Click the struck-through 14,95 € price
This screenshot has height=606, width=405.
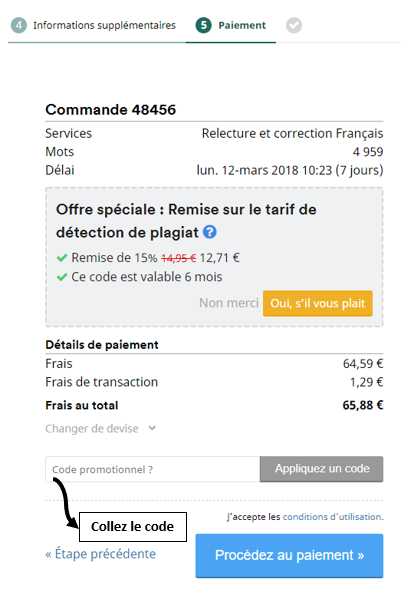pos(178,258)
